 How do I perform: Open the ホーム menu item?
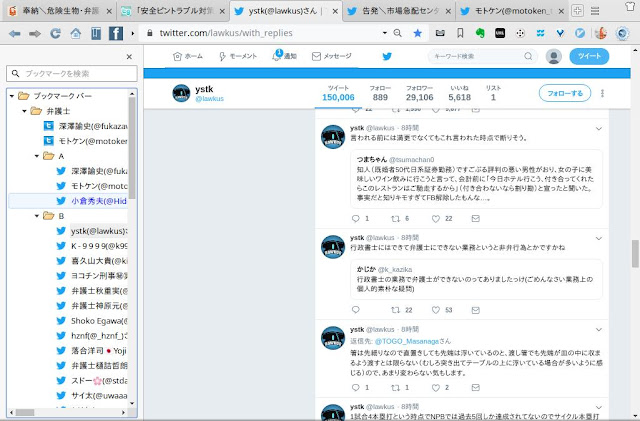pyautogui.click(x=188, y=56)
